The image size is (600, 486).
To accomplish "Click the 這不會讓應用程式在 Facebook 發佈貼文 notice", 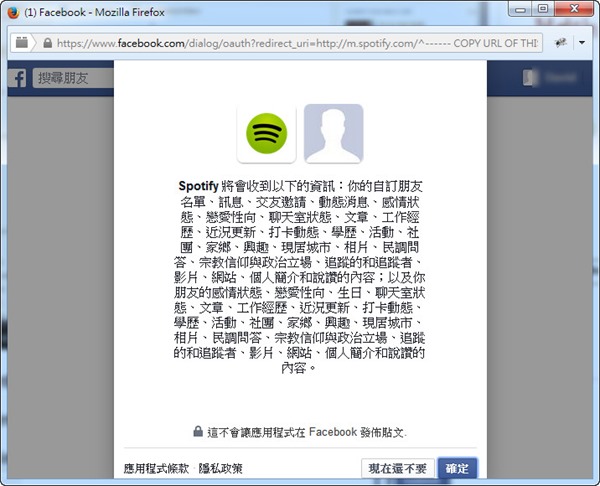I will [307, 432].
